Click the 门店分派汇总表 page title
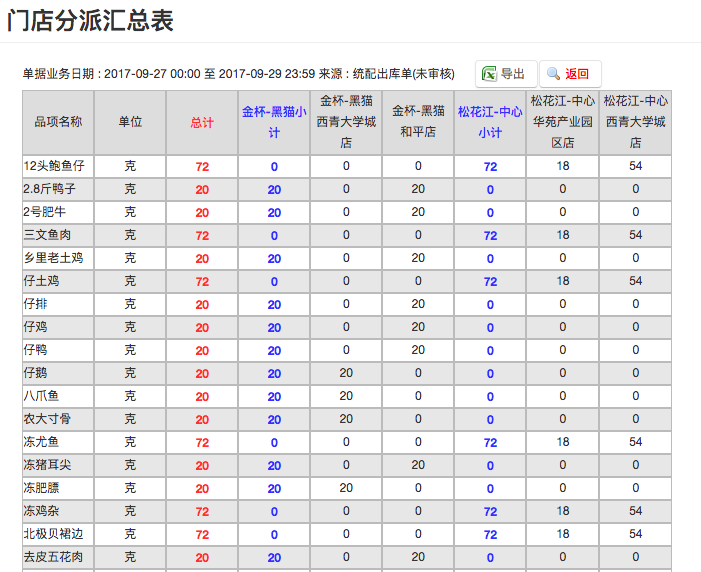701x572 pixels. tap(90, 21)
